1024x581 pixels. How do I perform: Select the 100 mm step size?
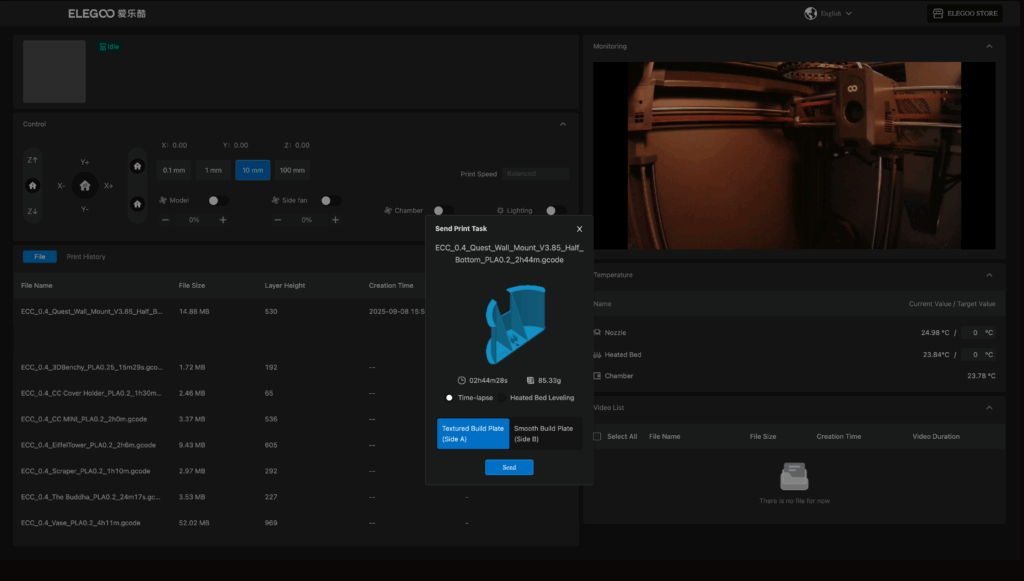[293, 170]
